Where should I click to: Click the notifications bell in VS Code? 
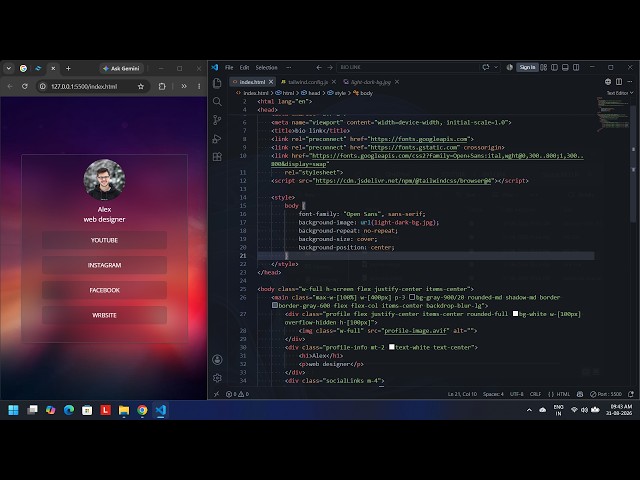pos(631,394)
